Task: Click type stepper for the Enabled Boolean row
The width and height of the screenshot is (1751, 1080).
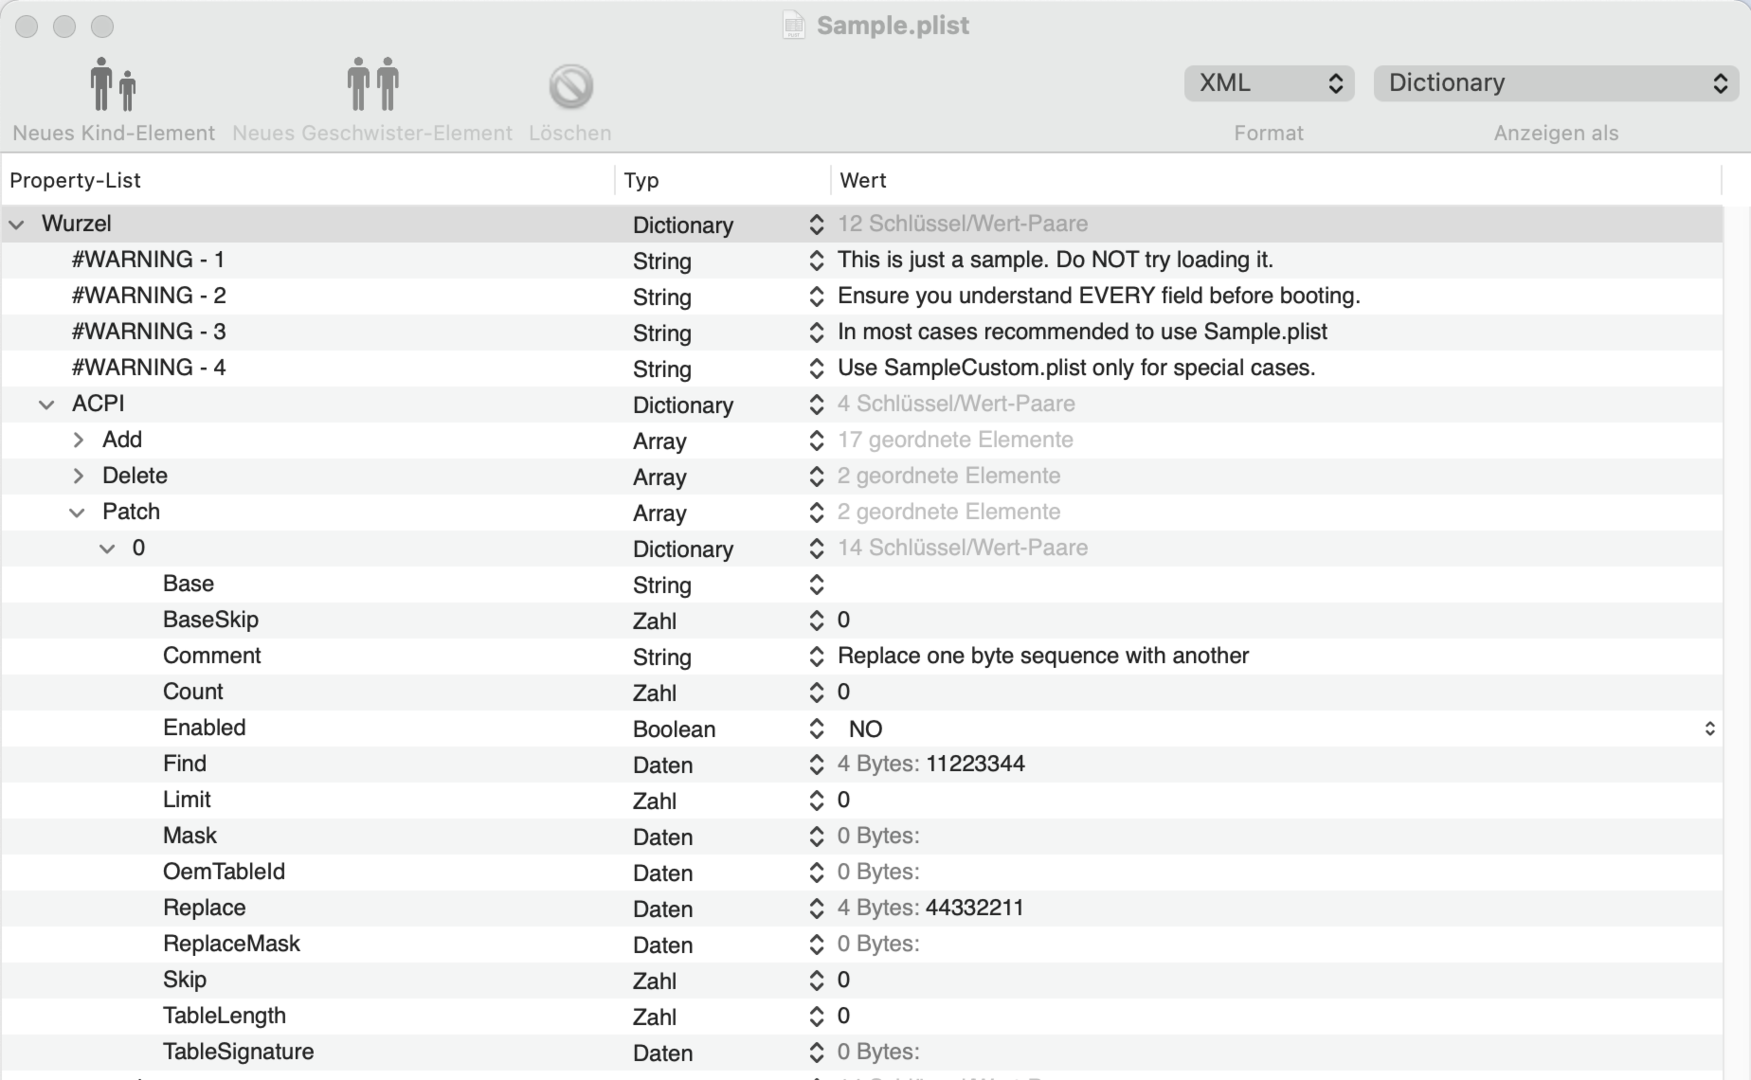Action: pos(816,729)
